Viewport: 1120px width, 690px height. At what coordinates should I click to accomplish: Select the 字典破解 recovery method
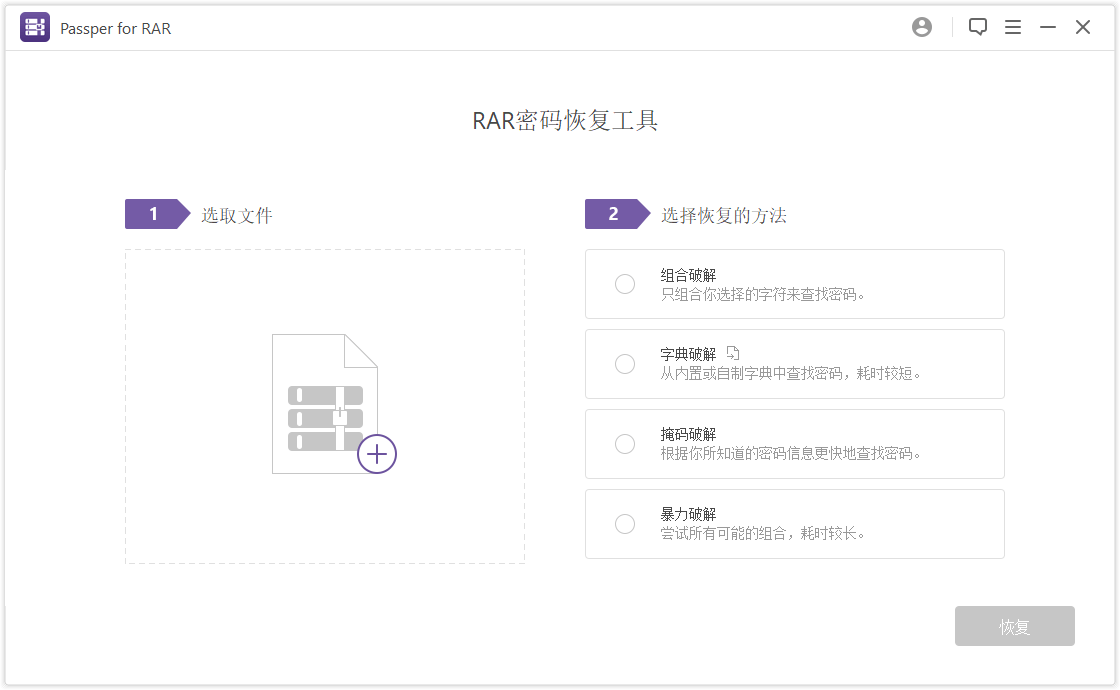(x=625, y=364)
